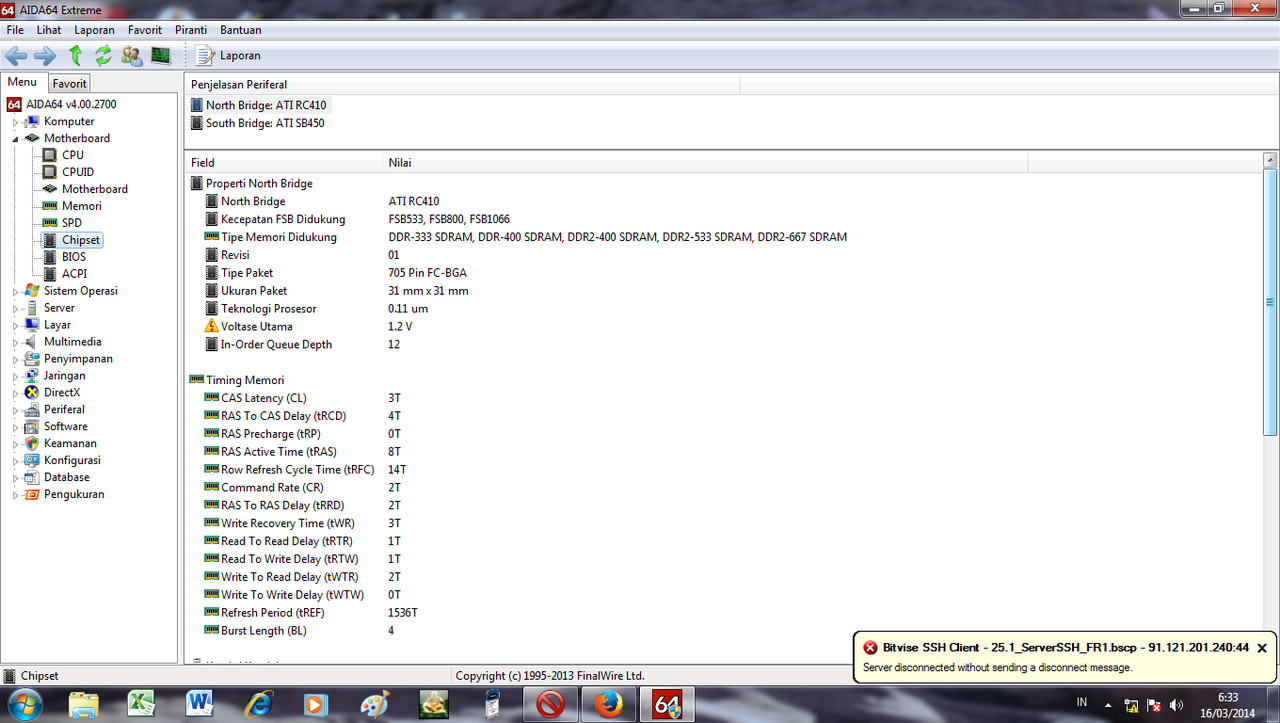Expand the Sistem Operasi node
This screenshot has height=723, width=1280.
15,292
